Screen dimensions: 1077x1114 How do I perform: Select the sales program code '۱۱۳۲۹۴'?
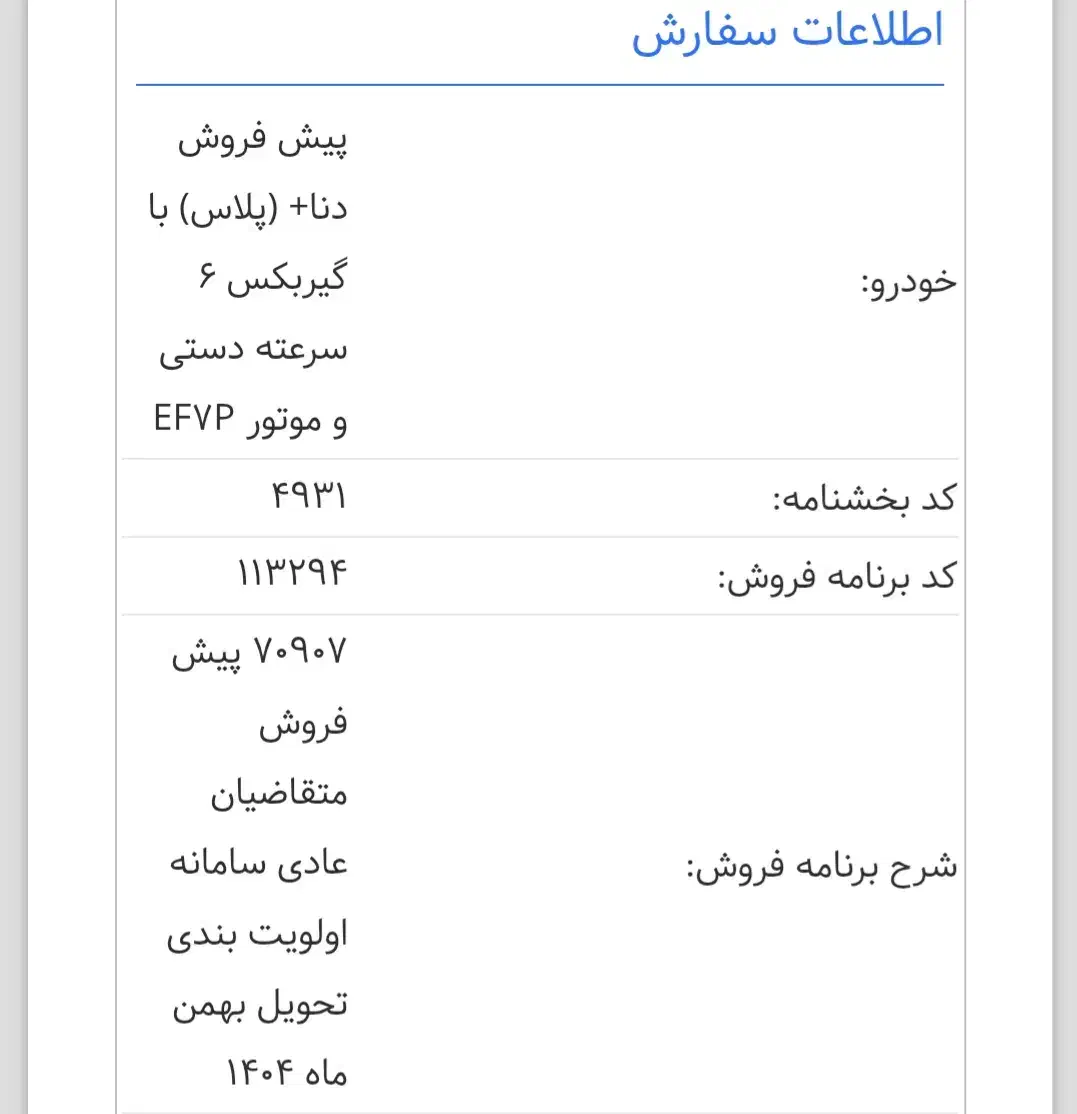coord(291,575)
